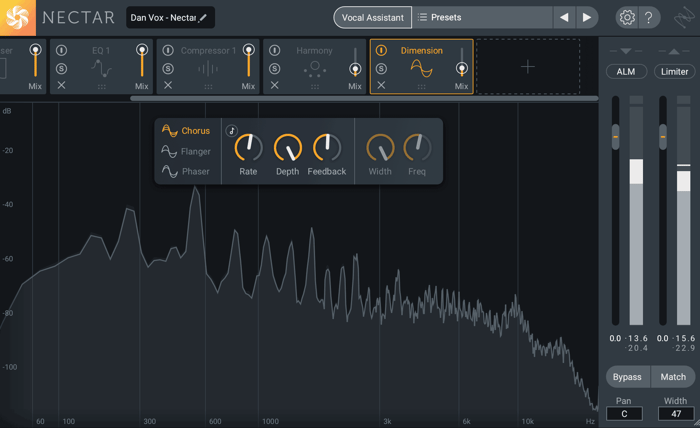The image size is (700, 428).
Task: Grab Dimension module reorder handle dots
Action: [x=421, y=87]
